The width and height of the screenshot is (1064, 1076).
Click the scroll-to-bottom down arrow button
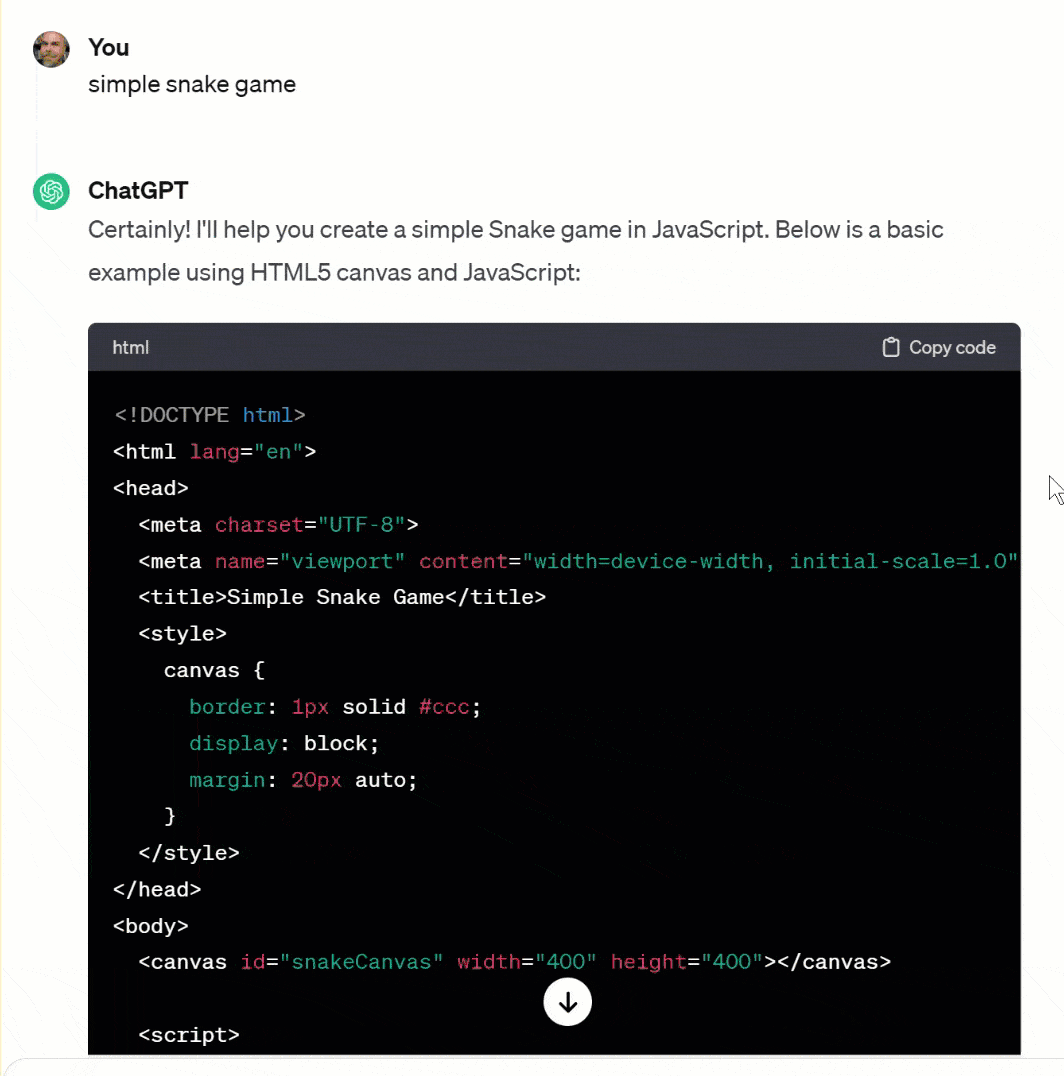pyautogui.click(x=567, y=1003)
